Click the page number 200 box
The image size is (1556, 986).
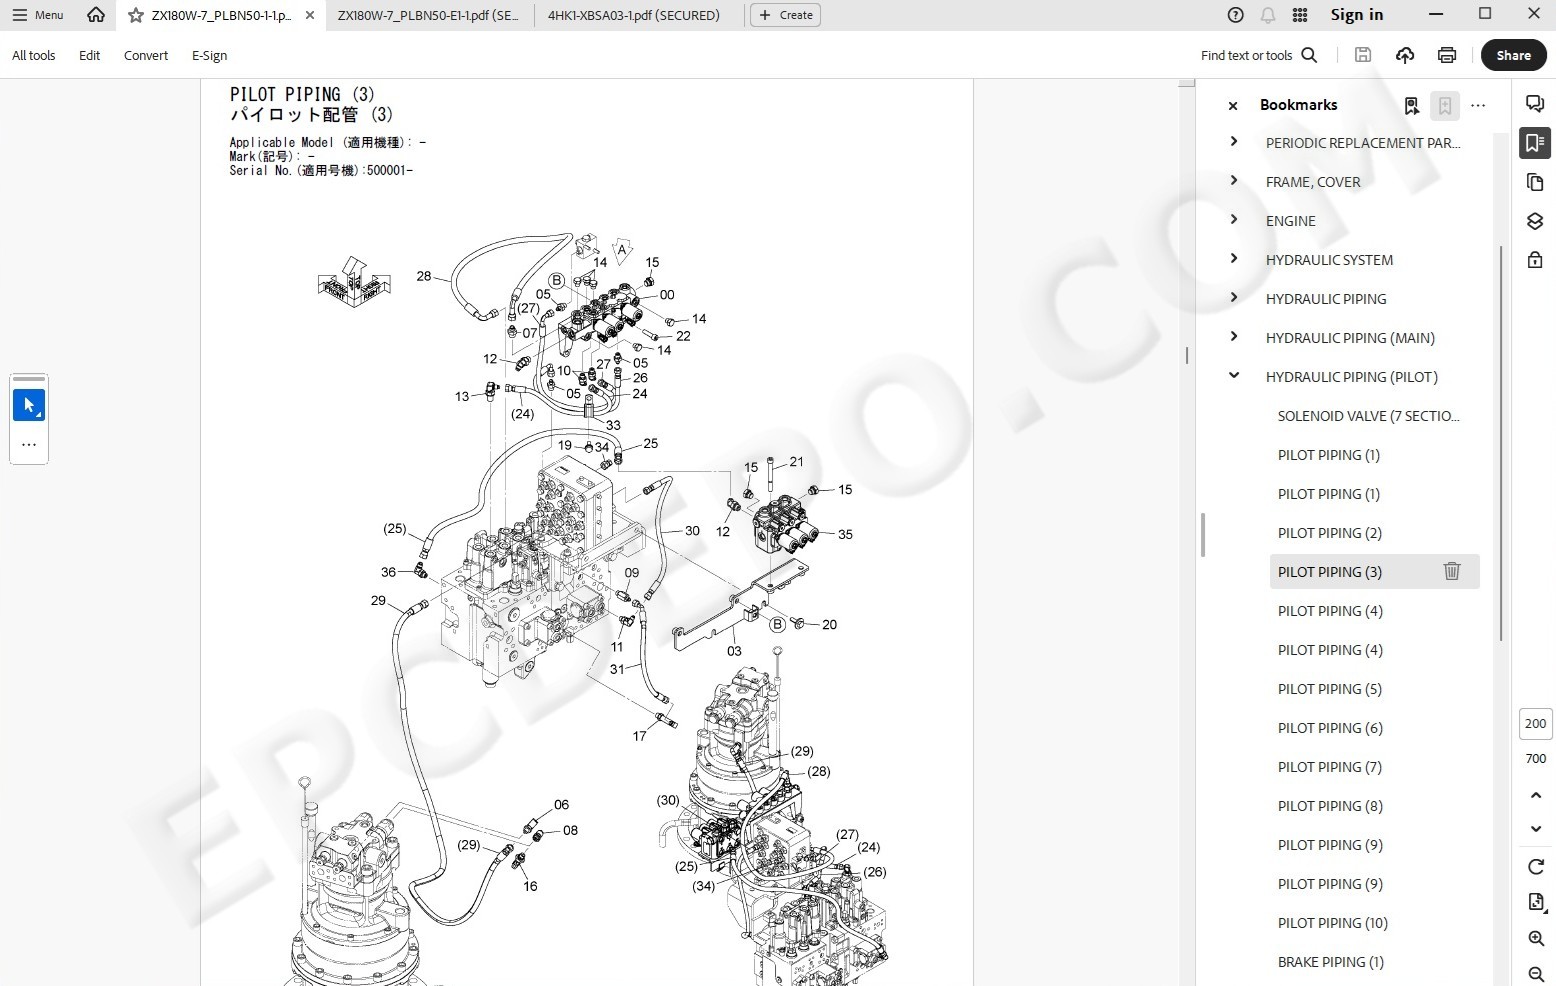[1536, 723]
